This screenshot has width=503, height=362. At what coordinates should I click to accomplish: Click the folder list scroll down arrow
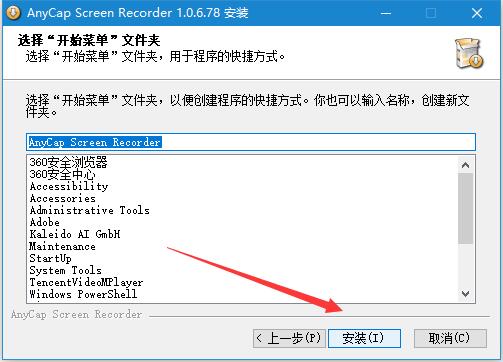coord(465,294)
